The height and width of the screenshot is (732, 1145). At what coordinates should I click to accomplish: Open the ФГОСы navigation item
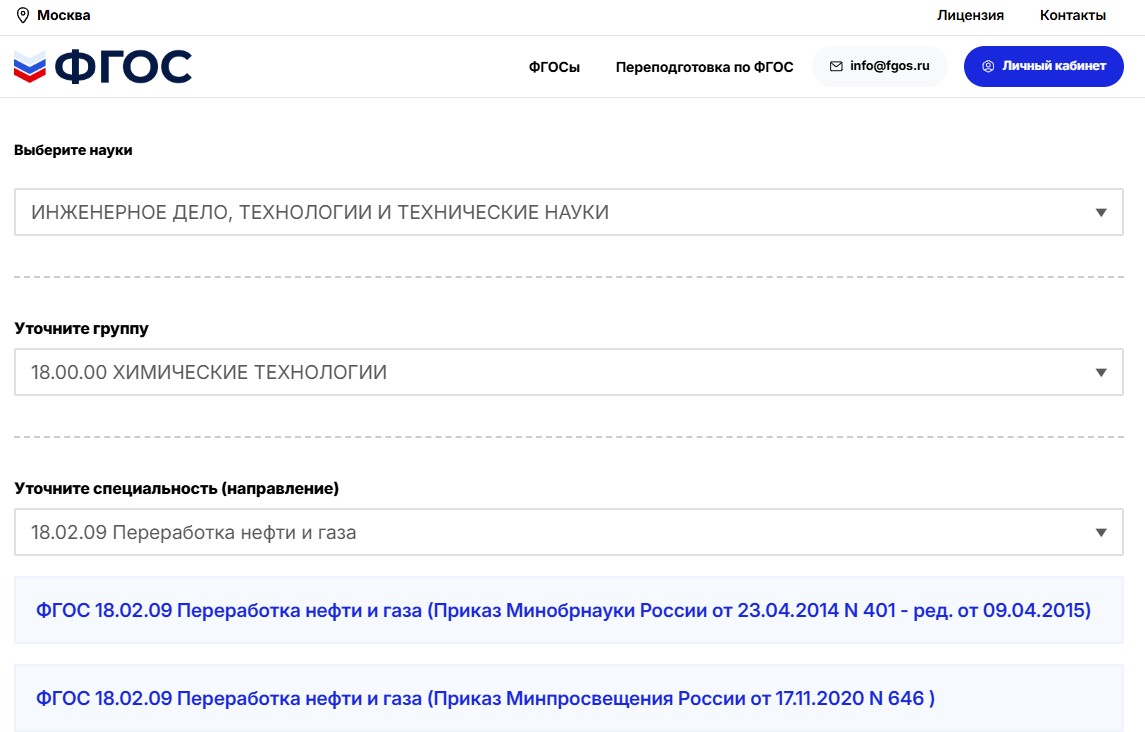coord(554,67)
